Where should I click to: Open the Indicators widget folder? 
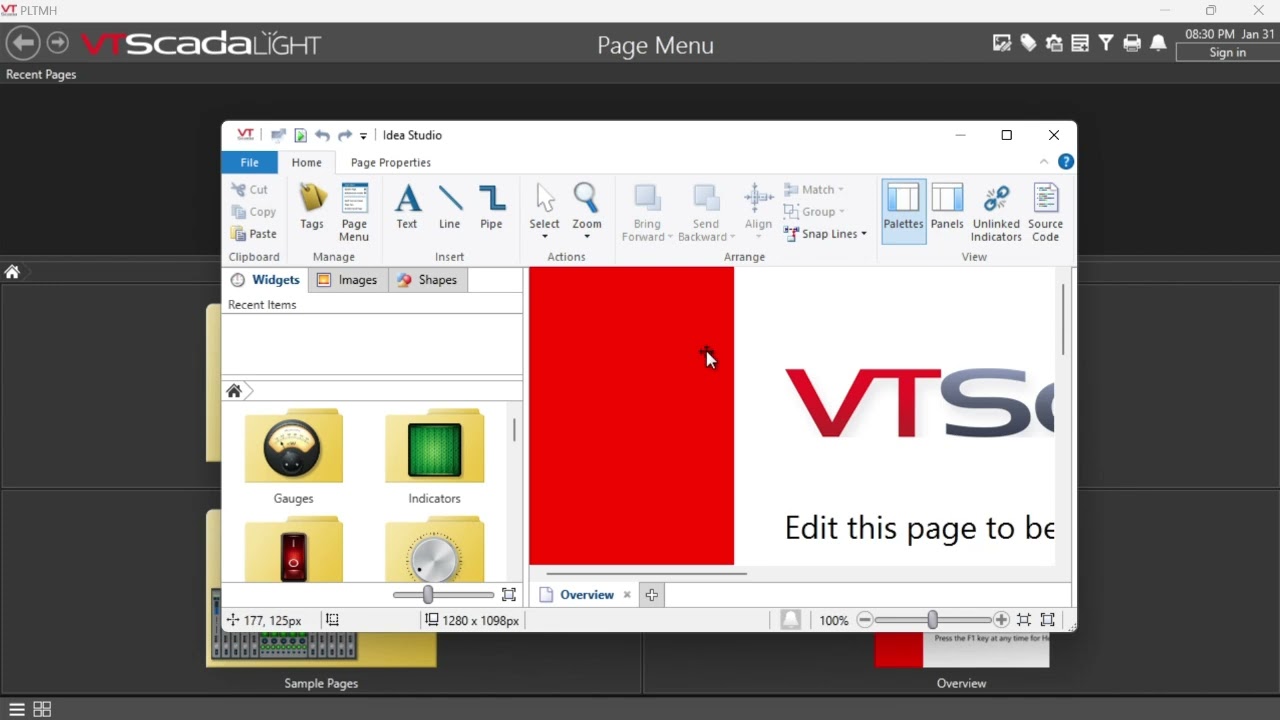point(434,457)
